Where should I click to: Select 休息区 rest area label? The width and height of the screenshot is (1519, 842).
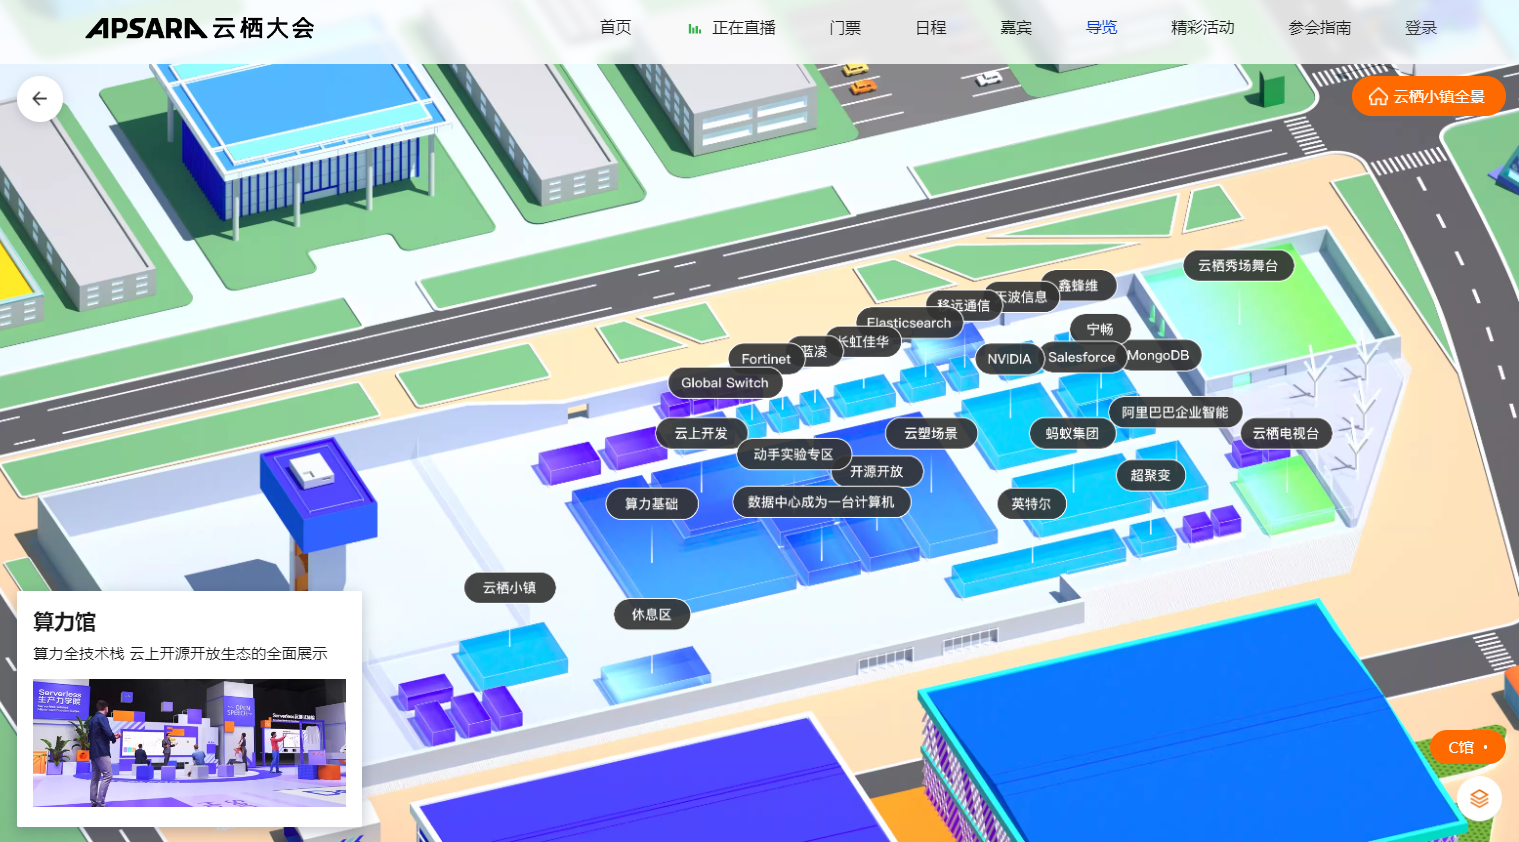pos(652,615)
